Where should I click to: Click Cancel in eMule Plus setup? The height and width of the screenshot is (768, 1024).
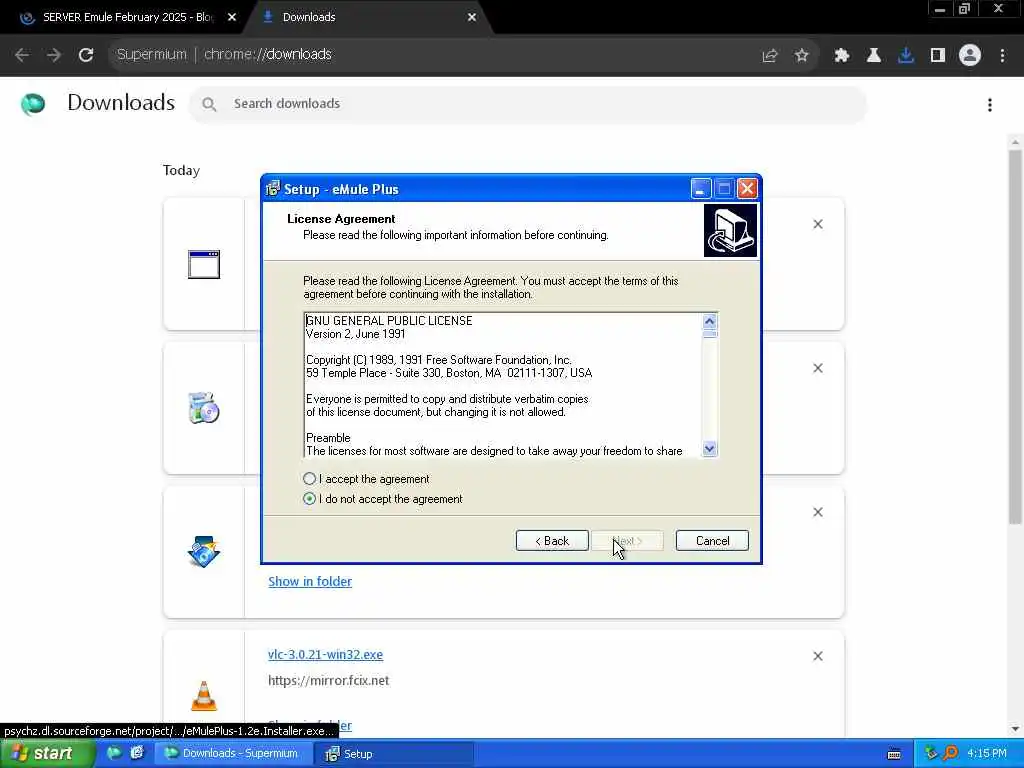coord(712,541)
